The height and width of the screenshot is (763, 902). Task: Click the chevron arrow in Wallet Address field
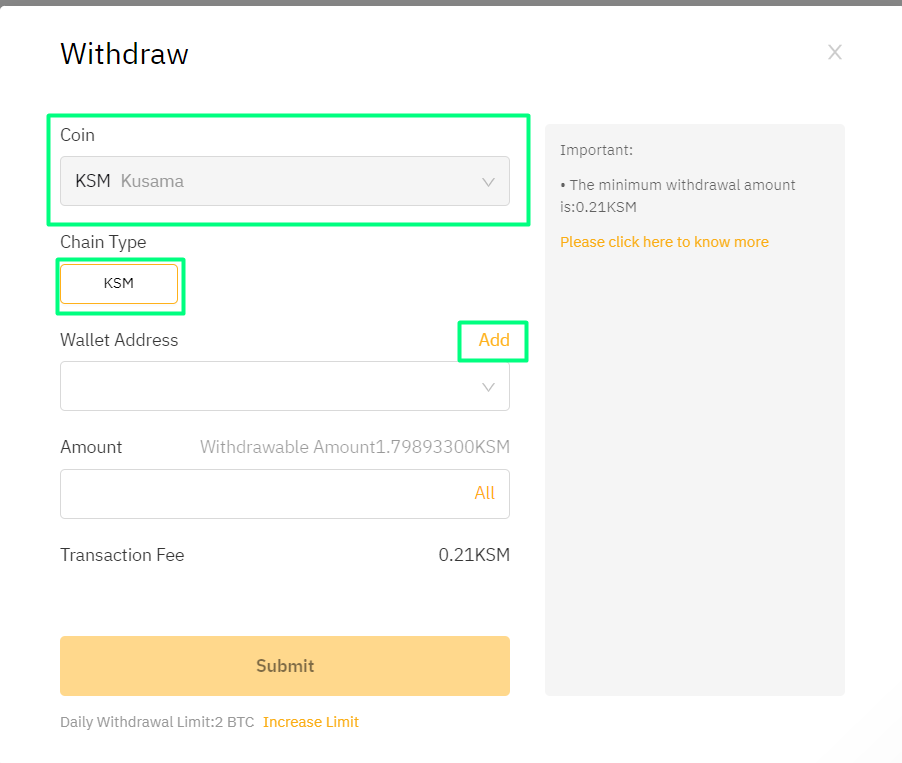point(488,387)
